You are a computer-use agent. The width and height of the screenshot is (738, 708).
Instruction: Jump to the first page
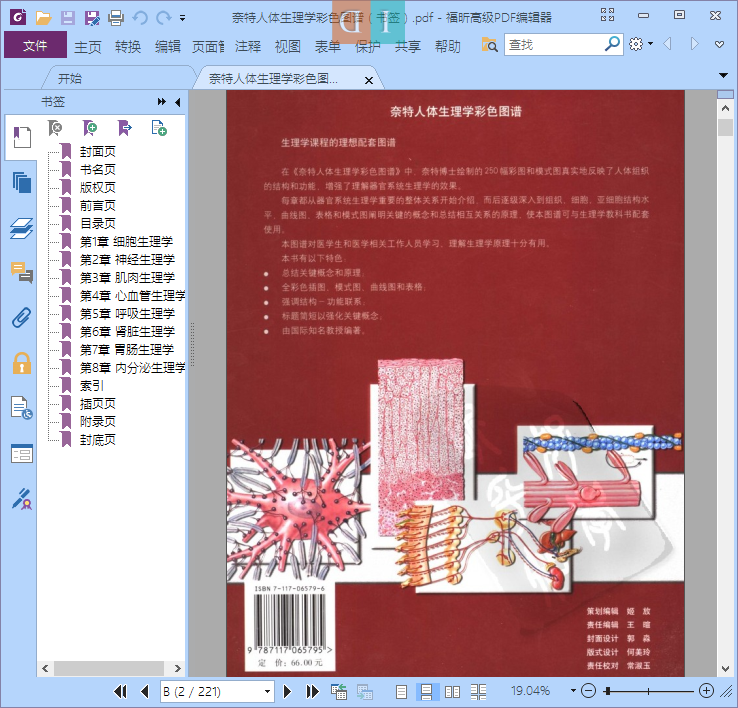(x=120, y=692)
